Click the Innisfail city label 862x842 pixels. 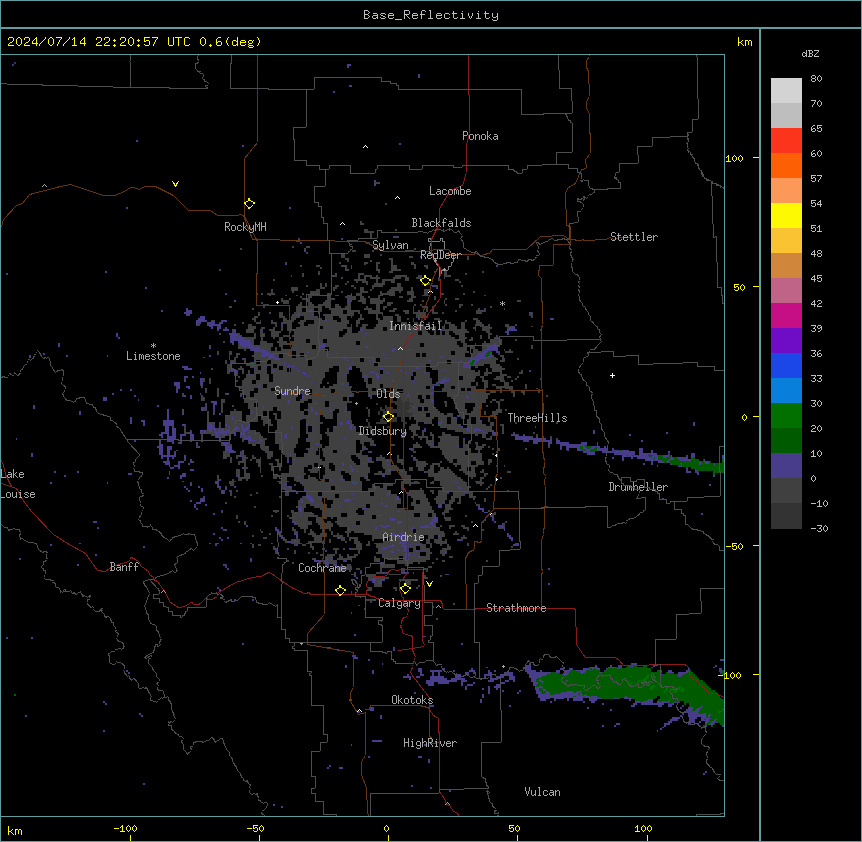point(416,326)
